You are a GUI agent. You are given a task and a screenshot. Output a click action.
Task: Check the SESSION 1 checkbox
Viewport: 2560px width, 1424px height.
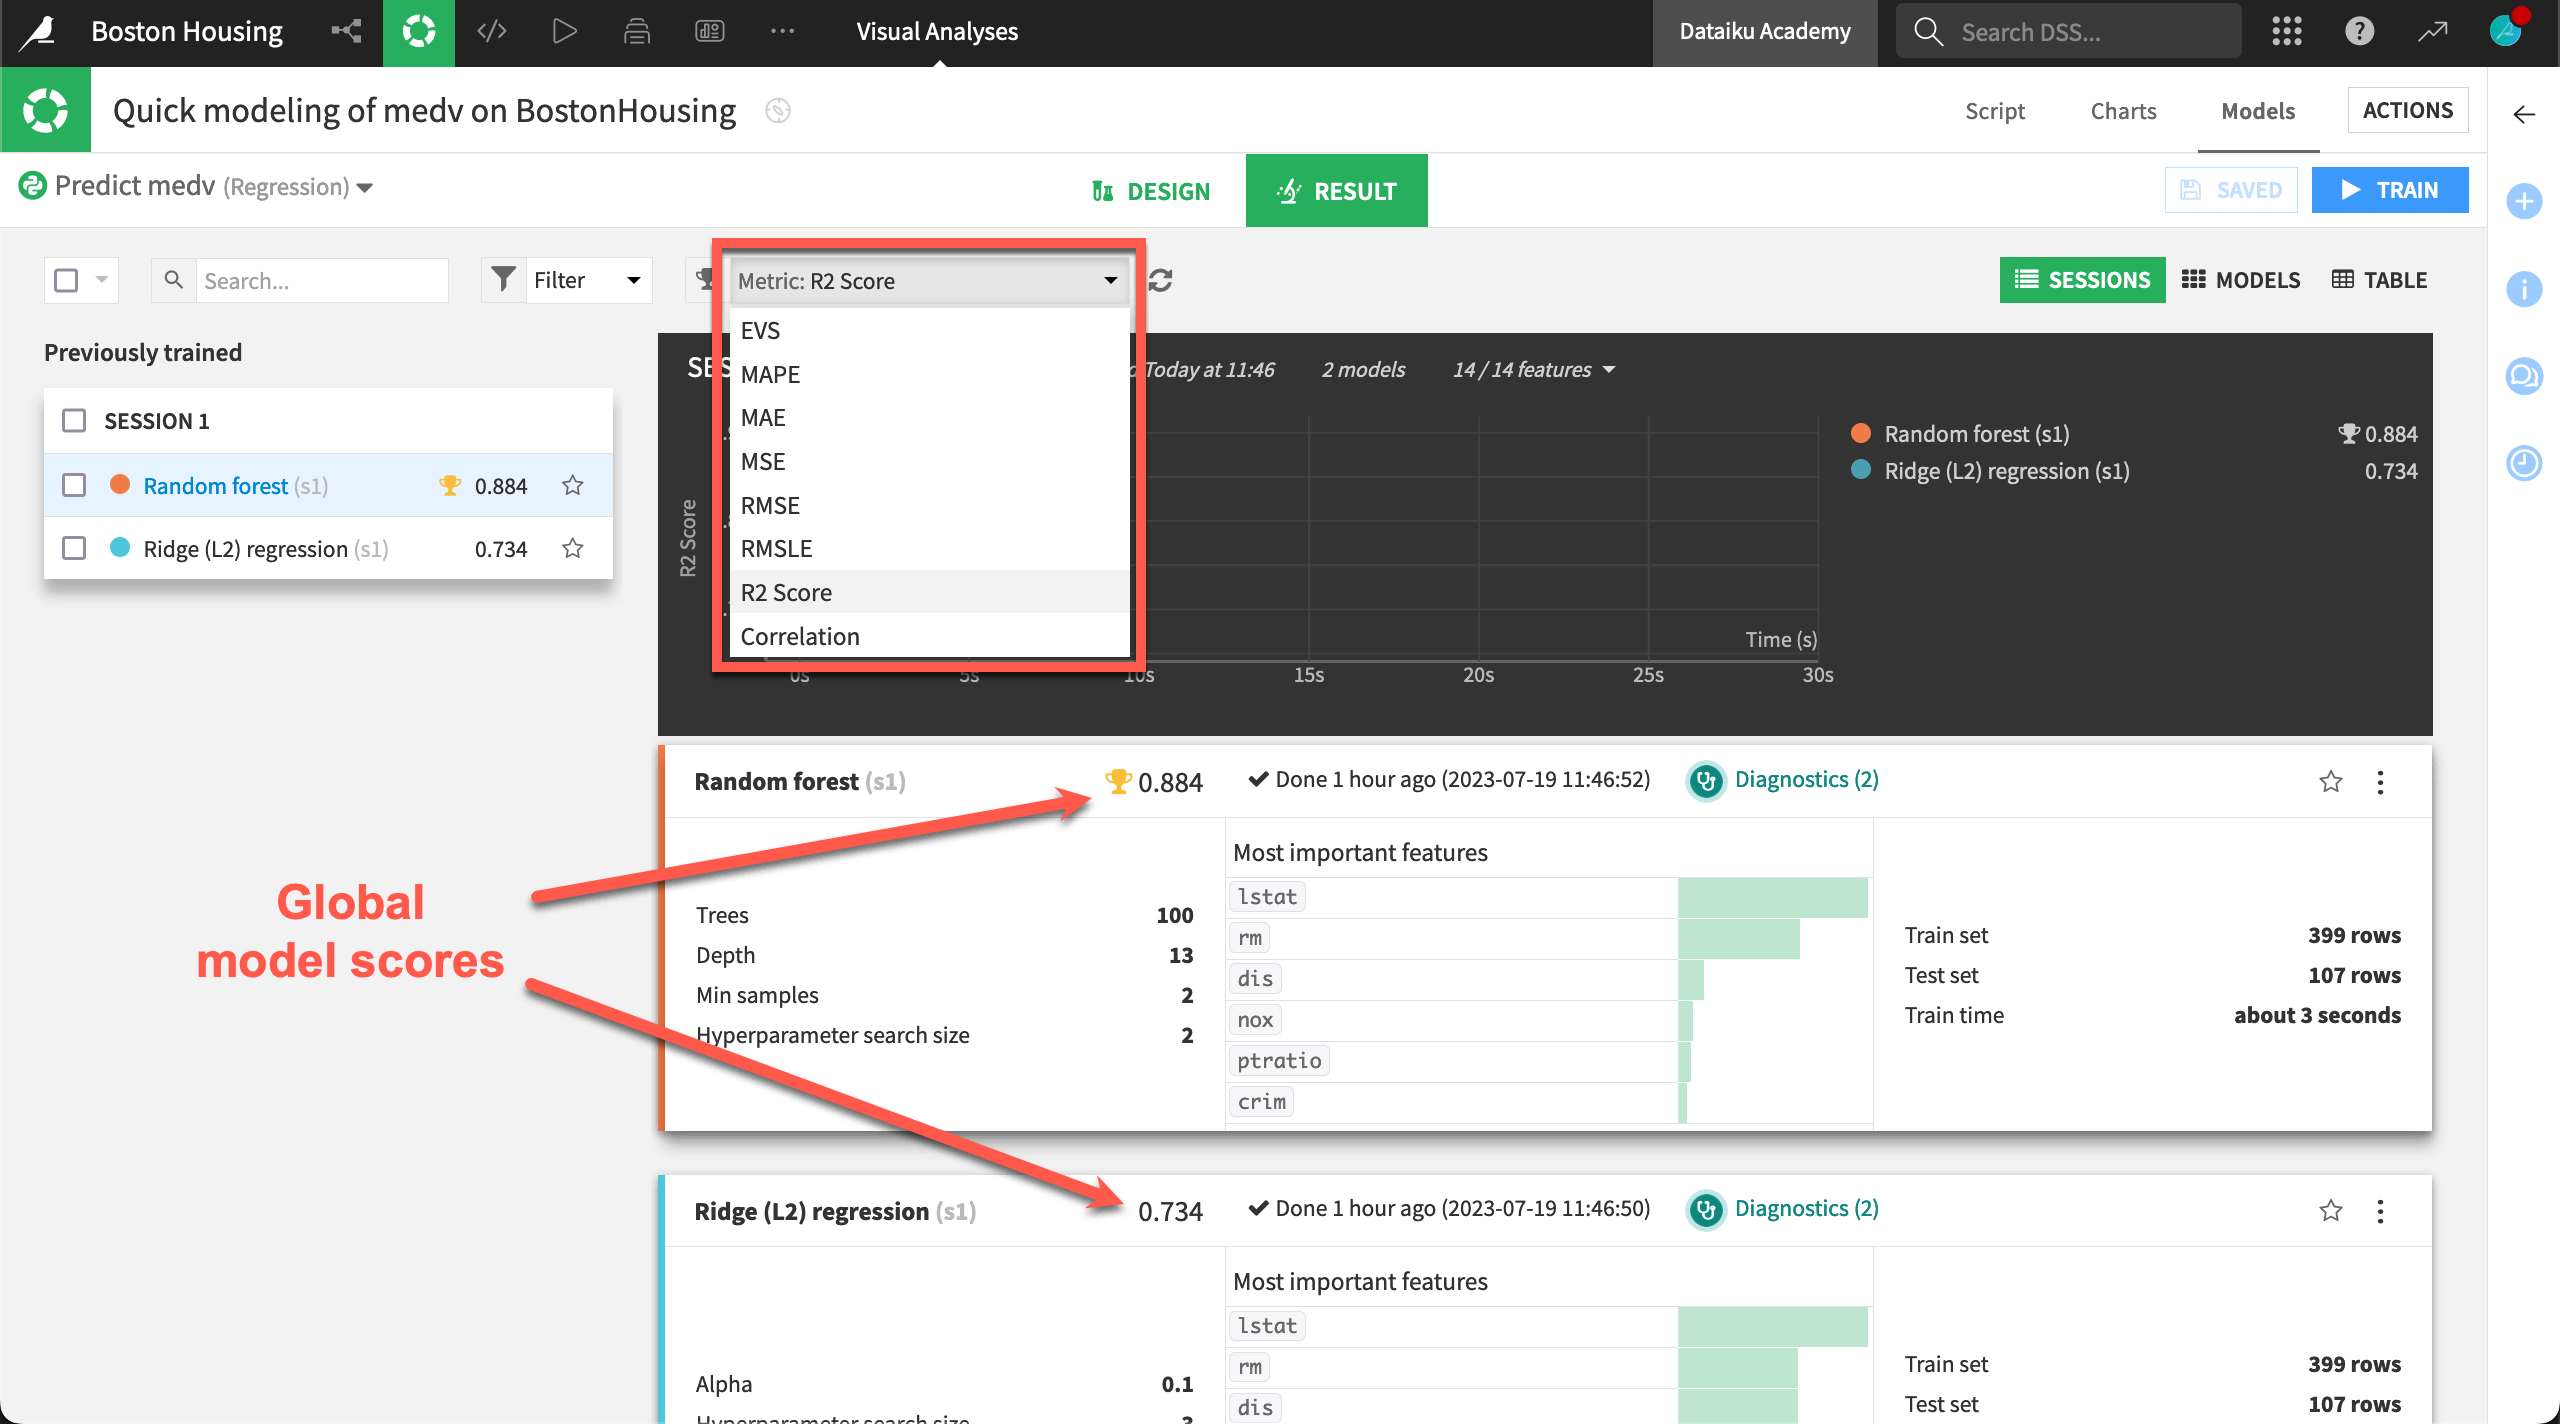[74, 420]
